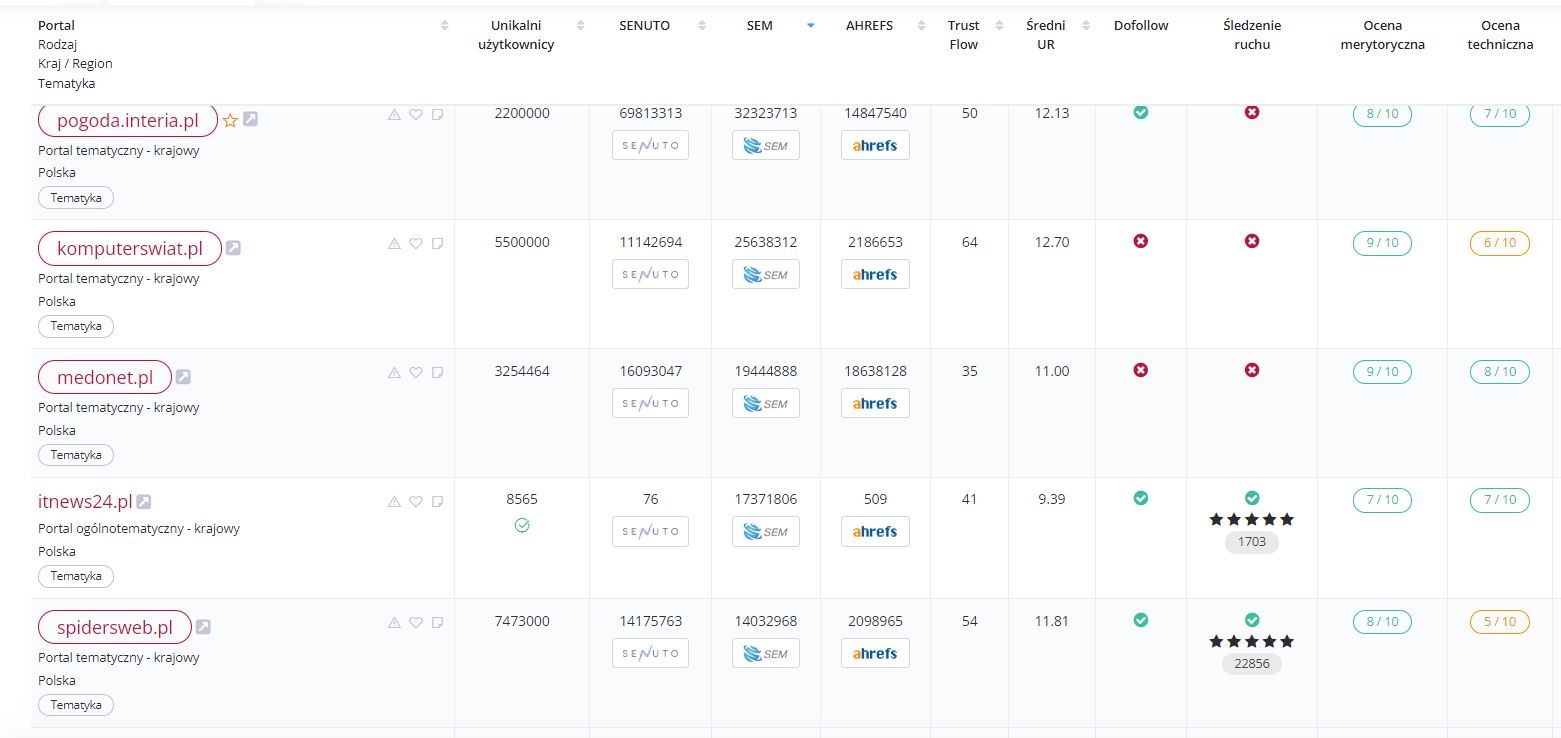1561x738 pixels.
Task: Click the Śledzenie ruchu column header
Action: click(1252, 35)
